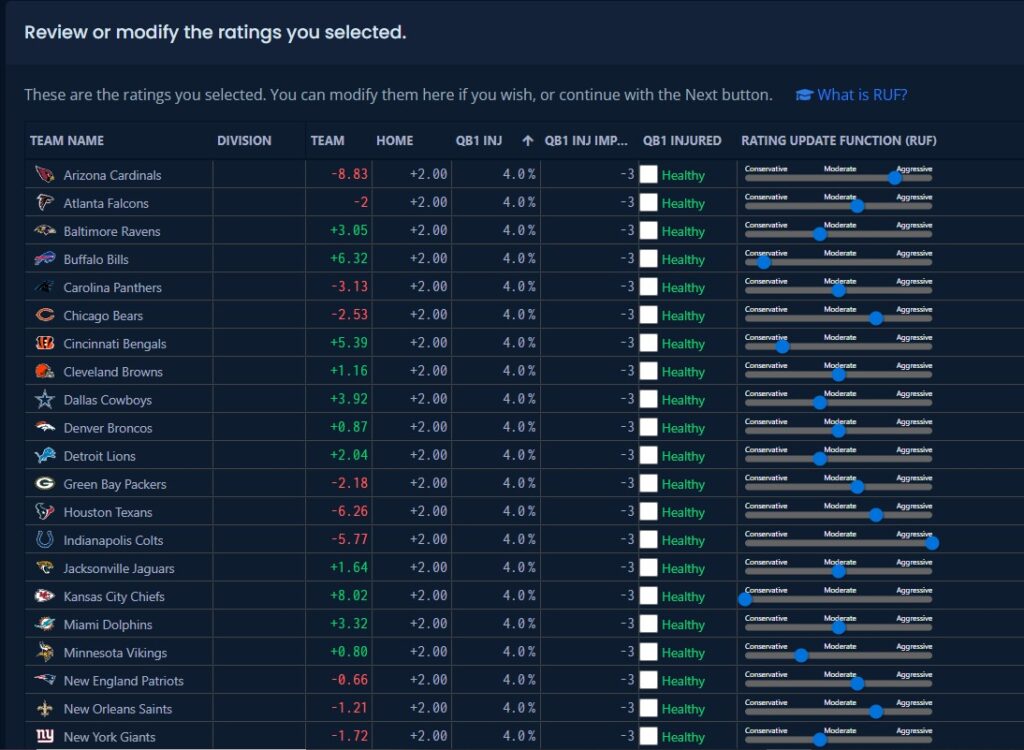Click the Cincinnati Bengals team logo
Image resolution: width=1024 pixels, height=750 pixels.
click(x=44, y=343)
